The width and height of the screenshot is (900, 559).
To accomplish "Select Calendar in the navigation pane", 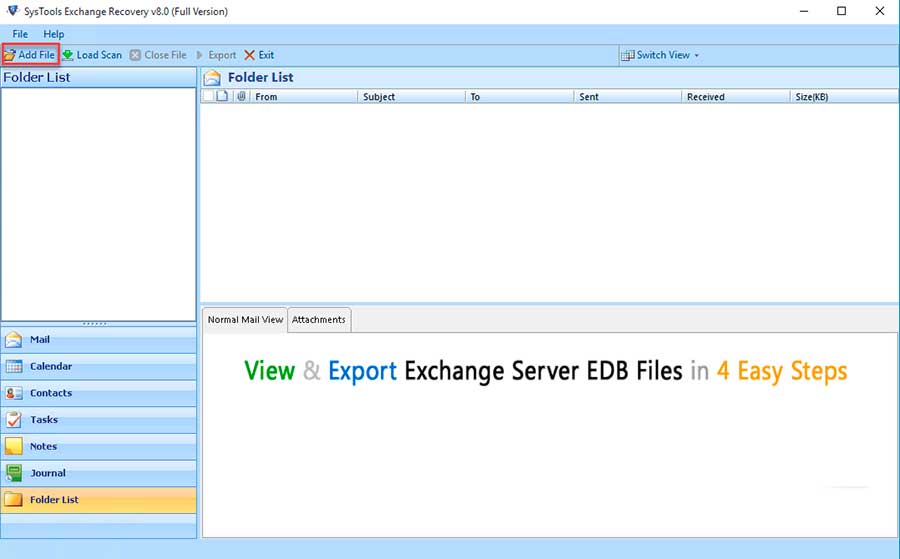I will click(99, 366).
